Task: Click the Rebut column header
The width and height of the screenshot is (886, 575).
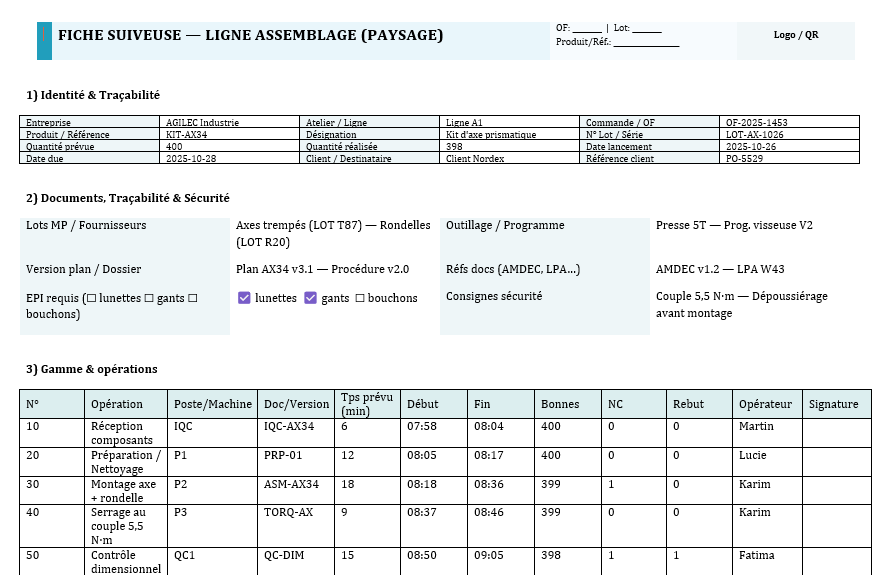Action: pyautogui.click(x=688, y=404)
